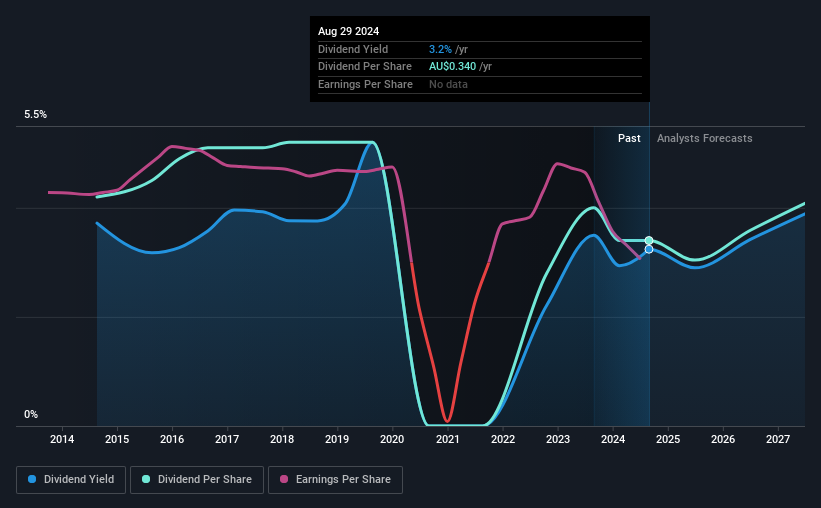Click the Past region label
Image resolution: width=821 pixels, height=508 pixels.
click(x=629, y=138)
